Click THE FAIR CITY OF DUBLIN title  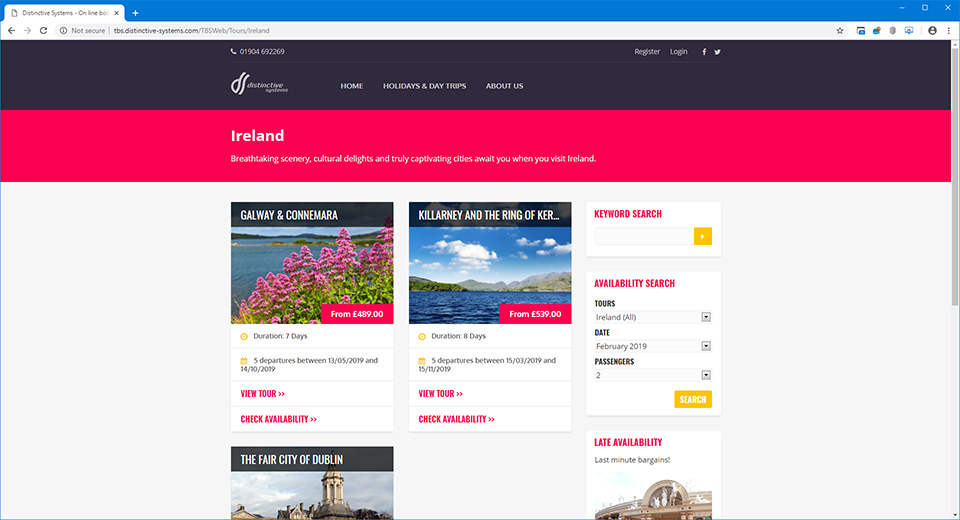click(291, 460)
